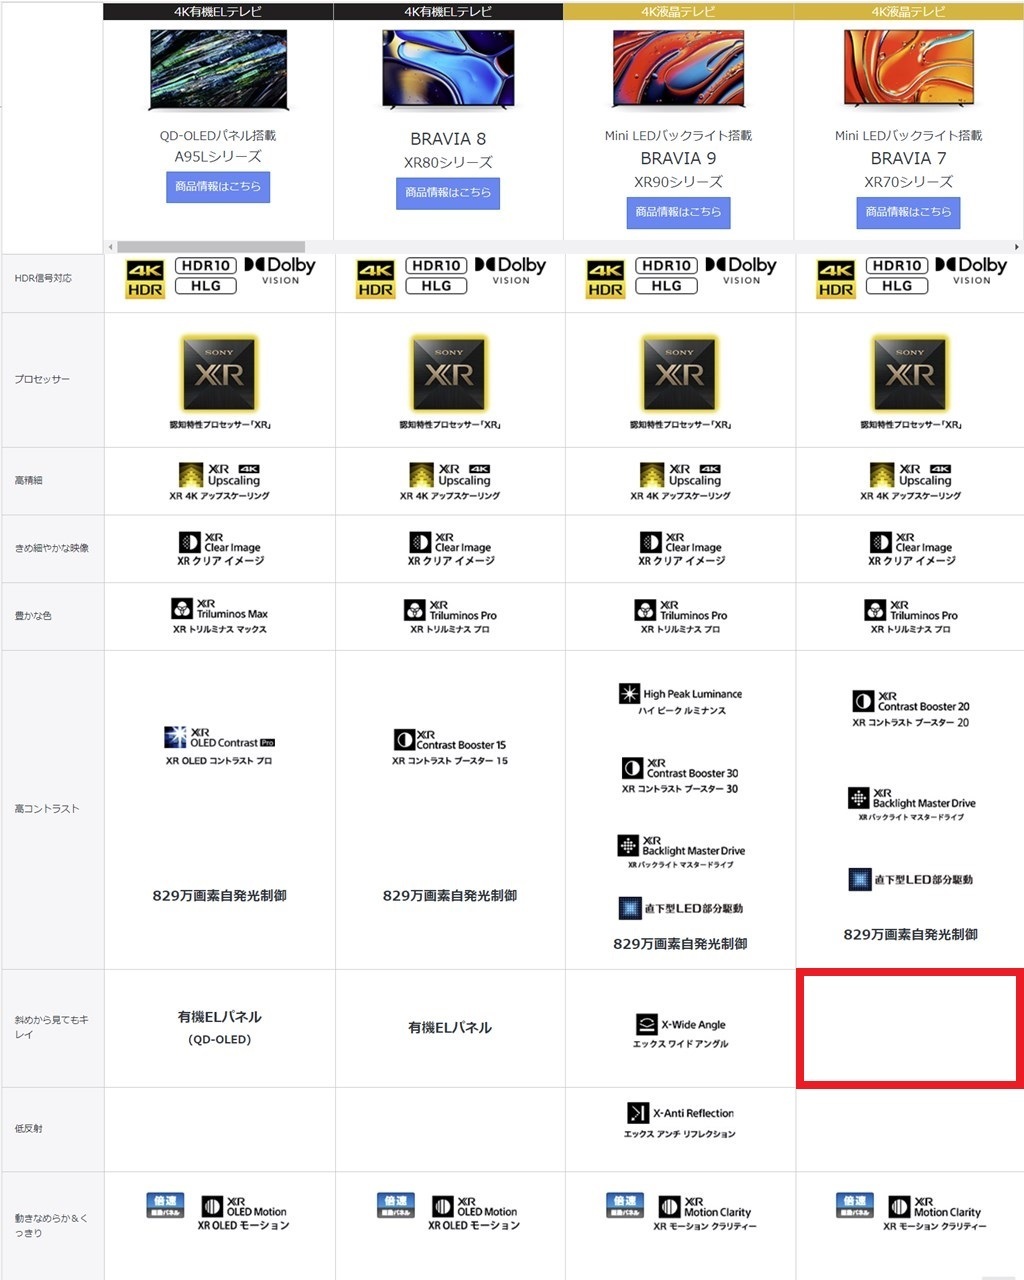Click the BRAVIA 8 TV product image
Screen dimensions: 1024x1280
(x=448, y=70)
